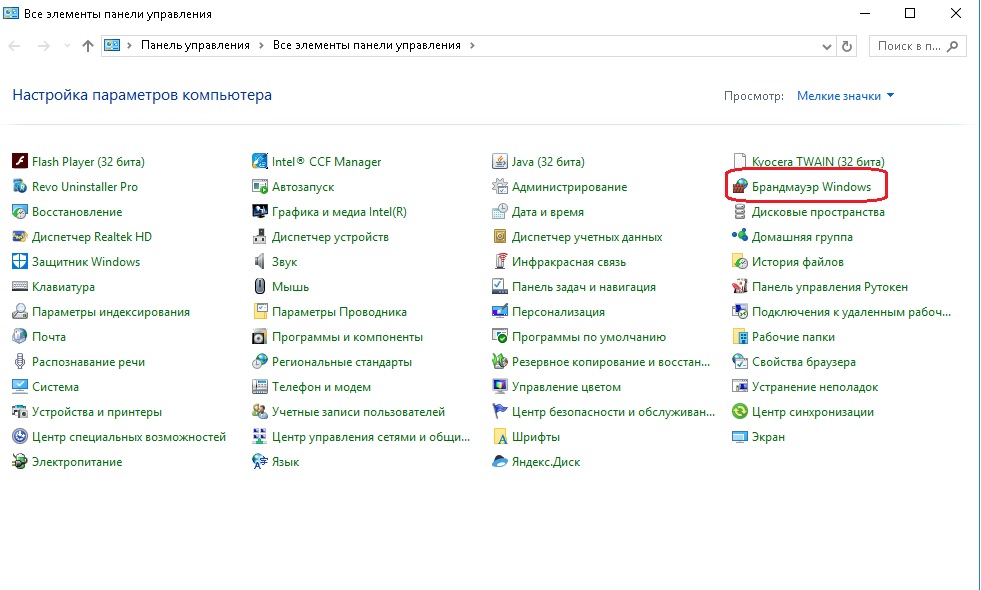The height and width of the screenshot is (590, 981).
Task: Click the Программы и компоненты icon
Action: tap(260, 337)
